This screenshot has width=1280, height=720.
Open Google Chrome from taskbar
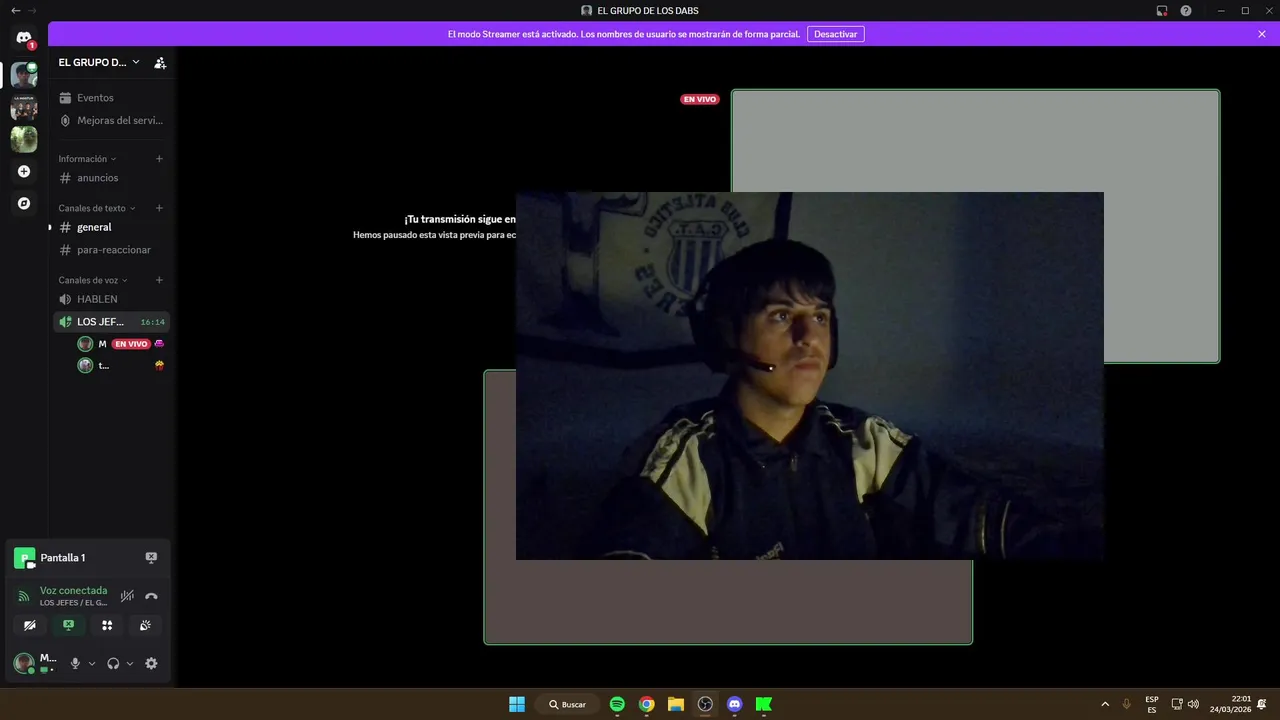[x=647, y=704]
